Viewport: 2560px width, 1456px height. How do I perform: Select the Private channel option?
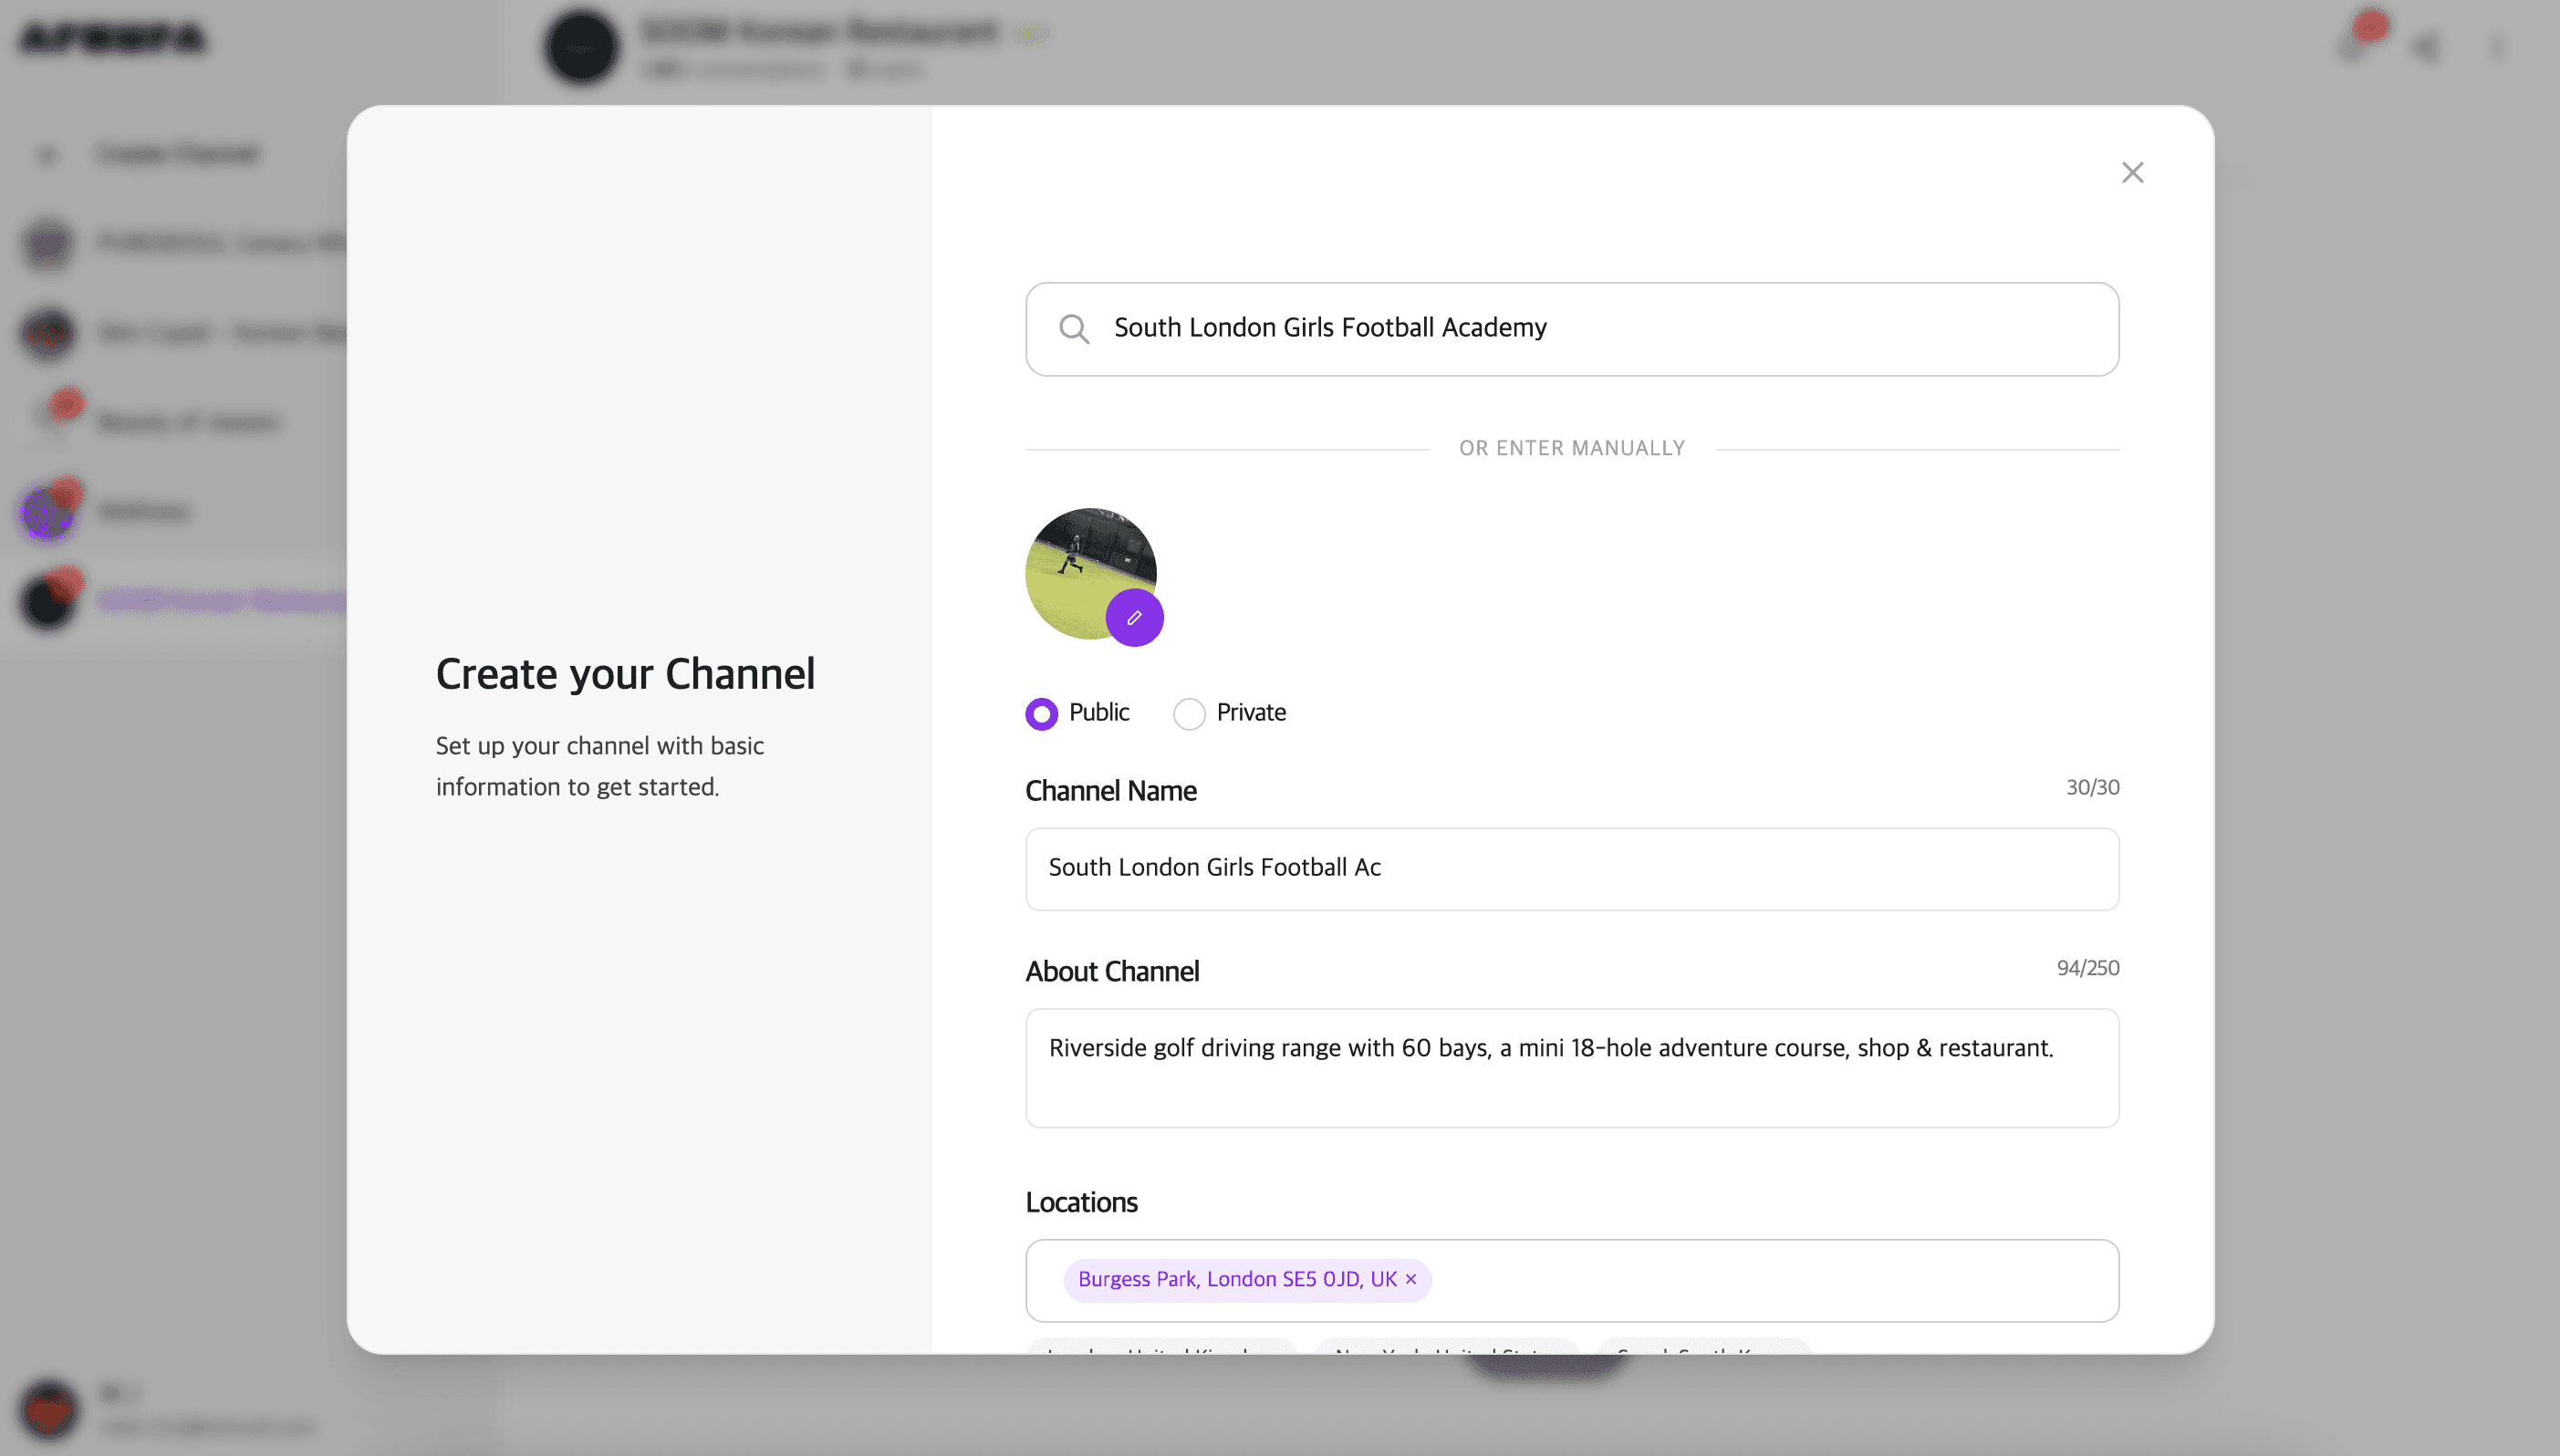[1188, 713]
